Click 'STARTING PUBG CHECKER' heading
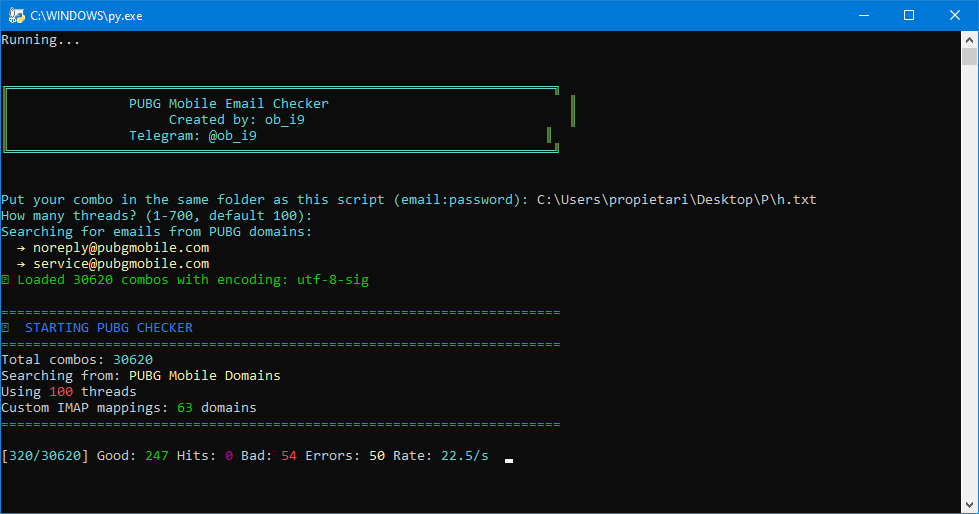The height and width of the screenshot is (514, 979). pyautogui.click(x=109, y=328)
